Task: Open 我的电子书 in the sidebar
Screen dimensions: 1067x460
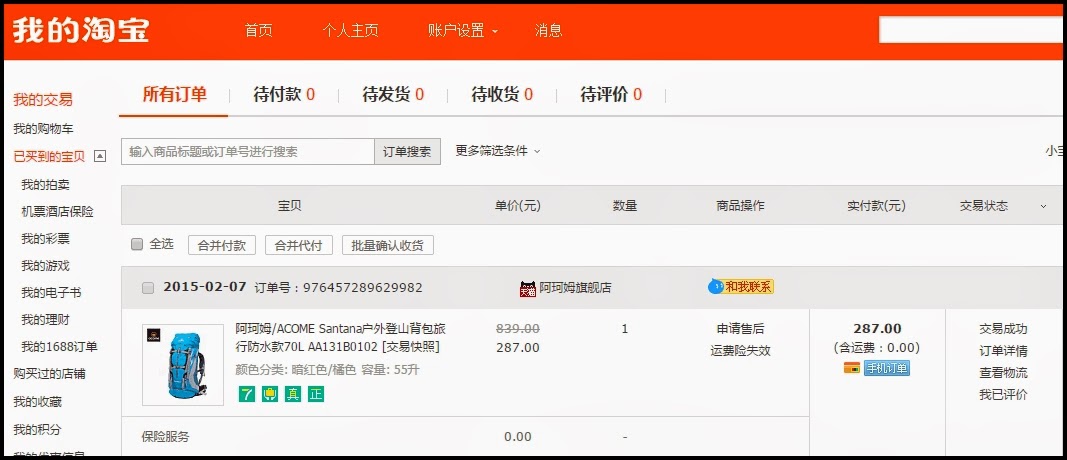Action: 51,293
